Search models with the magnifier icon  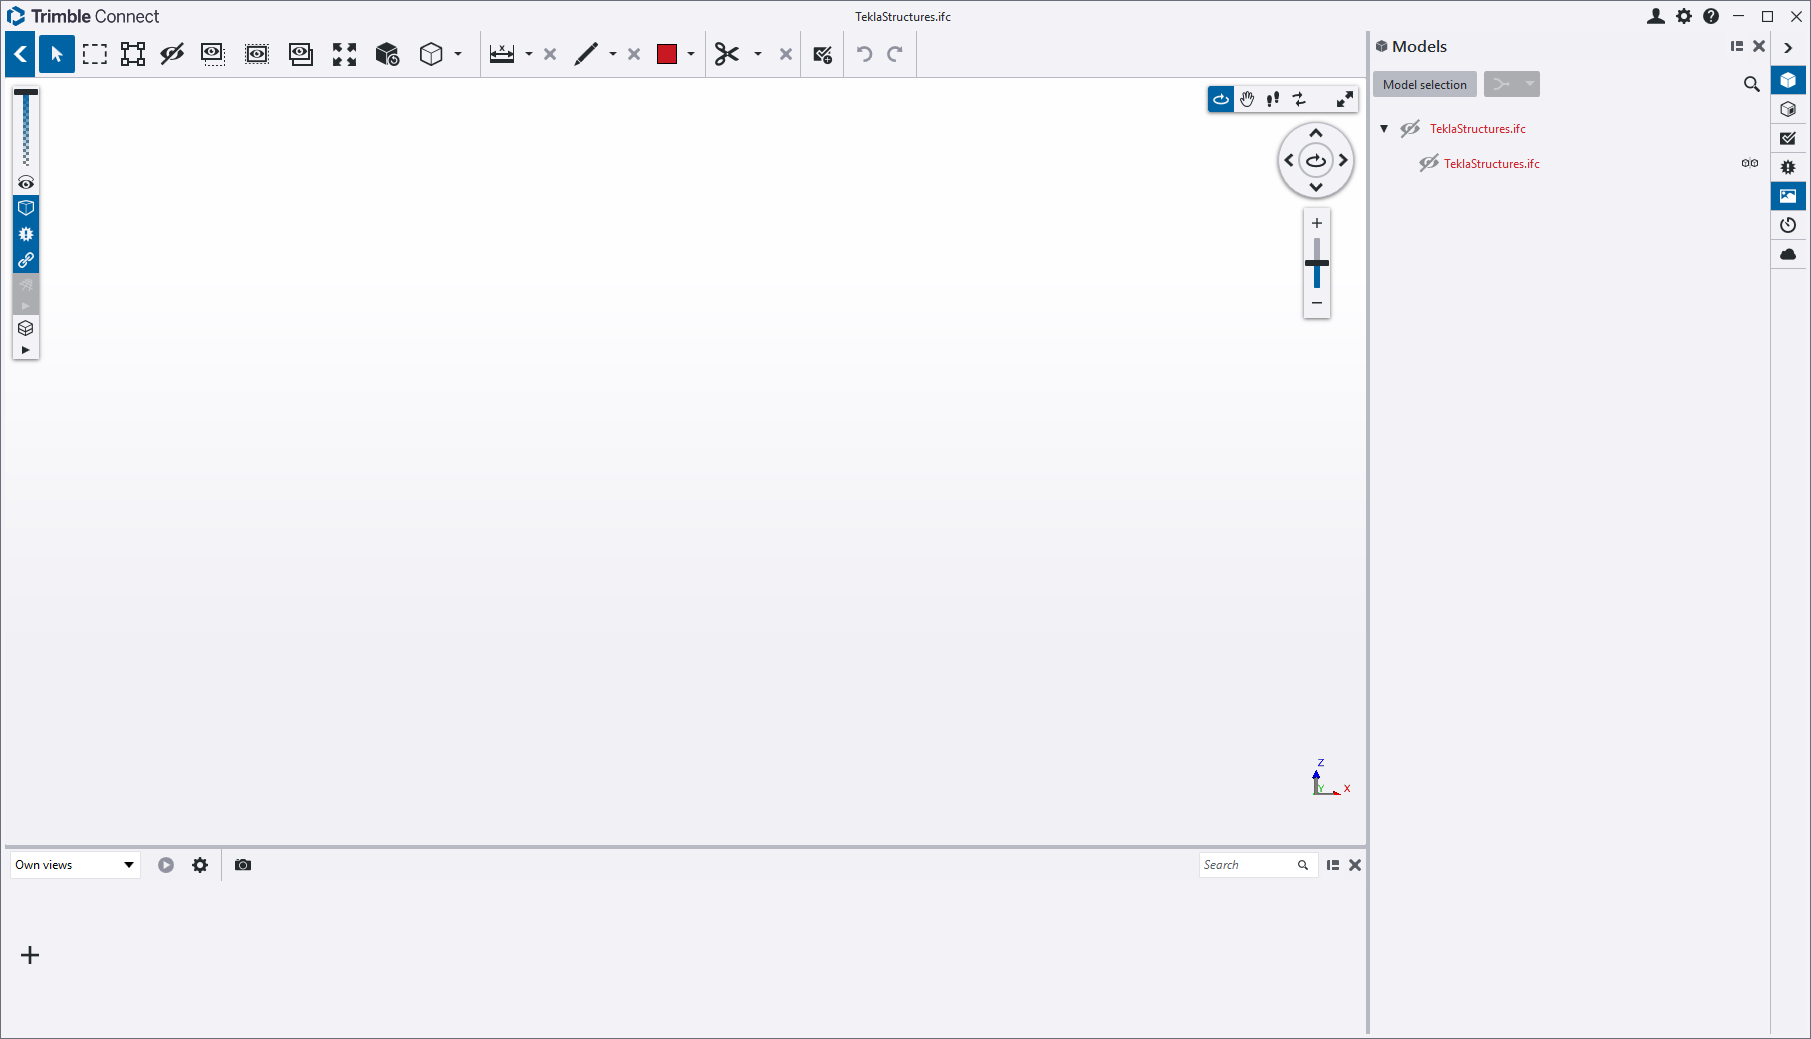[1752, 84]
